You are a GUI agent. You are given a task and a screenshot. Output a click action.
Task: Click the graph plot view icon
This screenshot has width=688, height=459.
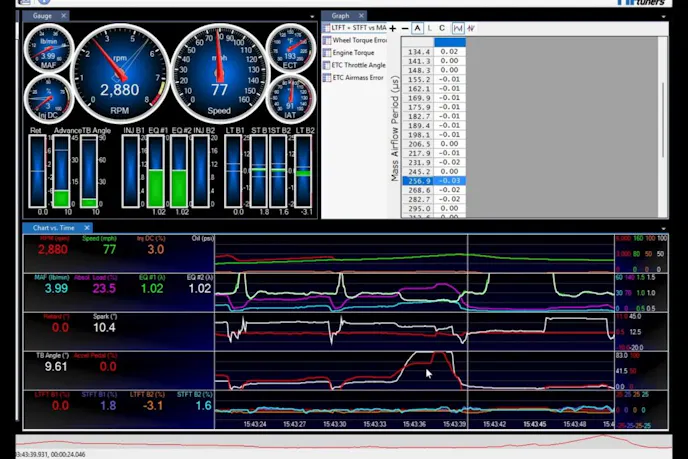click(457, 28)
